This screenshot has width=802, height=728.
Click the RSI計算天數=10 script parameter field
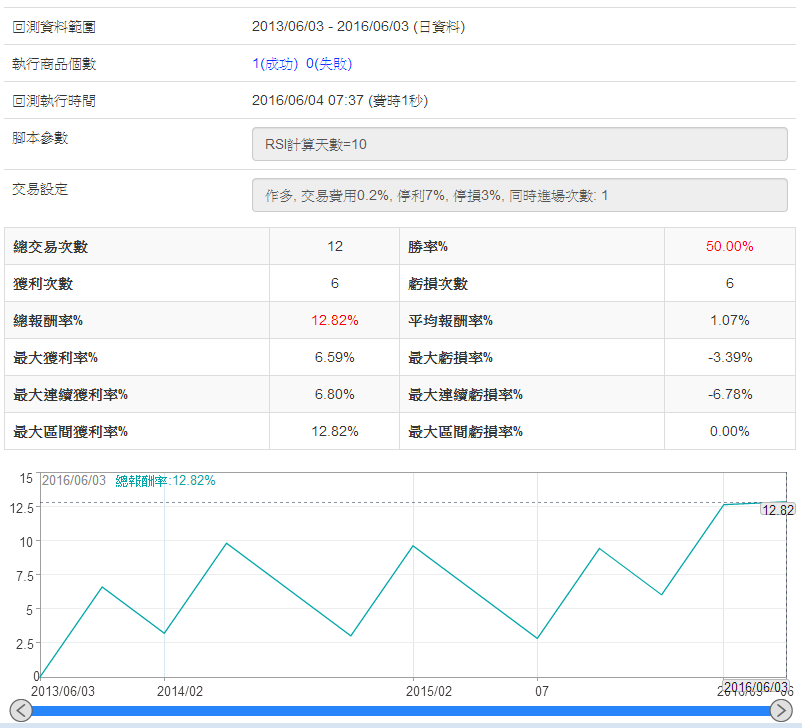click(519, 145)
